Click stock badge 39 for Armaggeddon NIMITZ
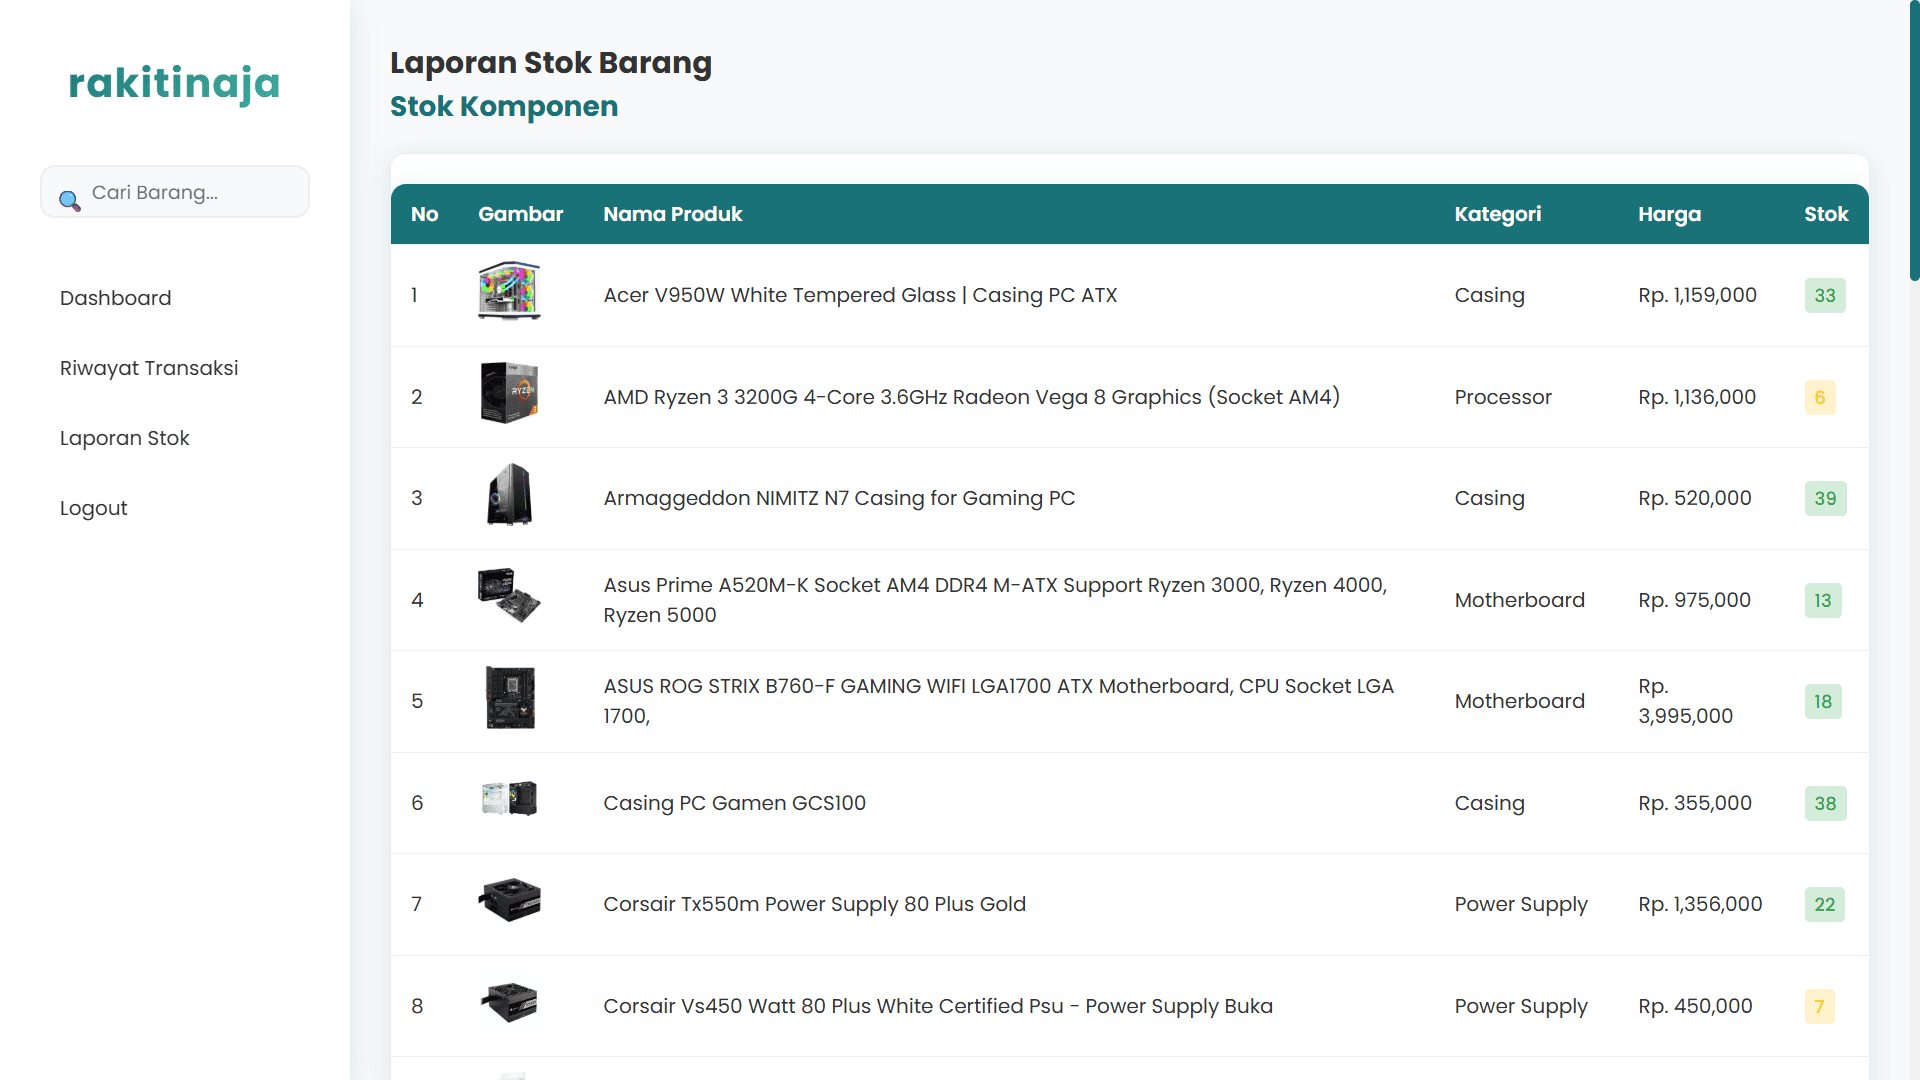Screen dimensions: 1920x1080 1825,498
